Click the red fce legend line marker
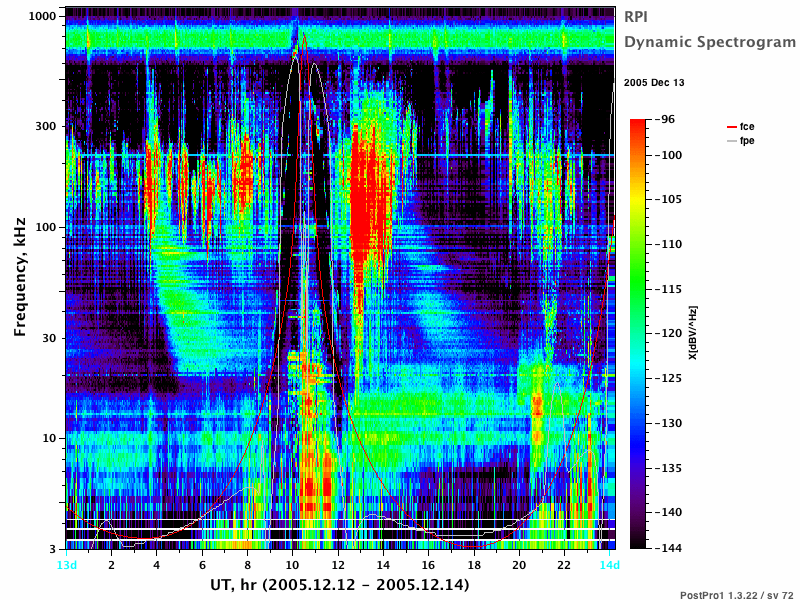The height and width of the screenshot is (600, 800). [x=732, y=127]
